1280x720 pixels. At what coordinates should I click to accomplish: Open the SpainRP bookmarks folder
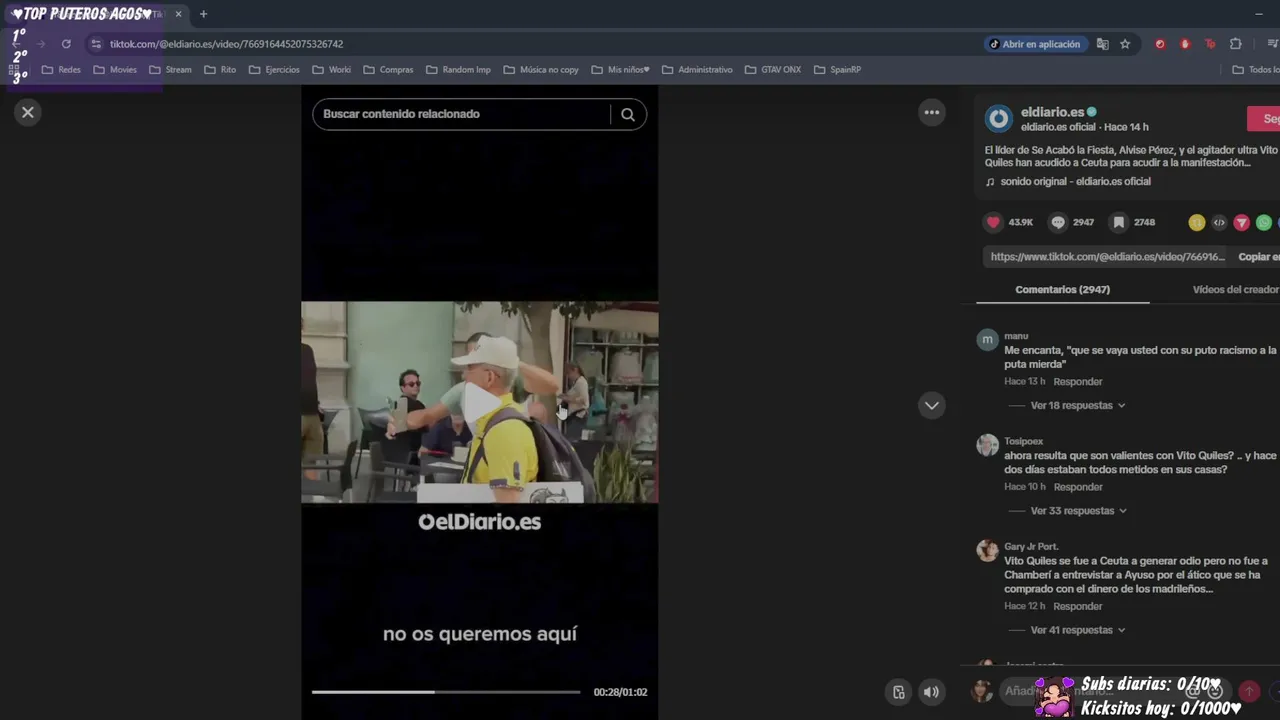[838, 70]
